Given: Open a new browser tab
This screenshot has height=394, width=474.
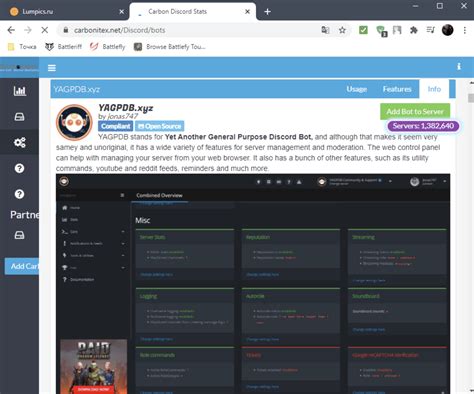Looking at the screenshot, I should coord(267,12).
